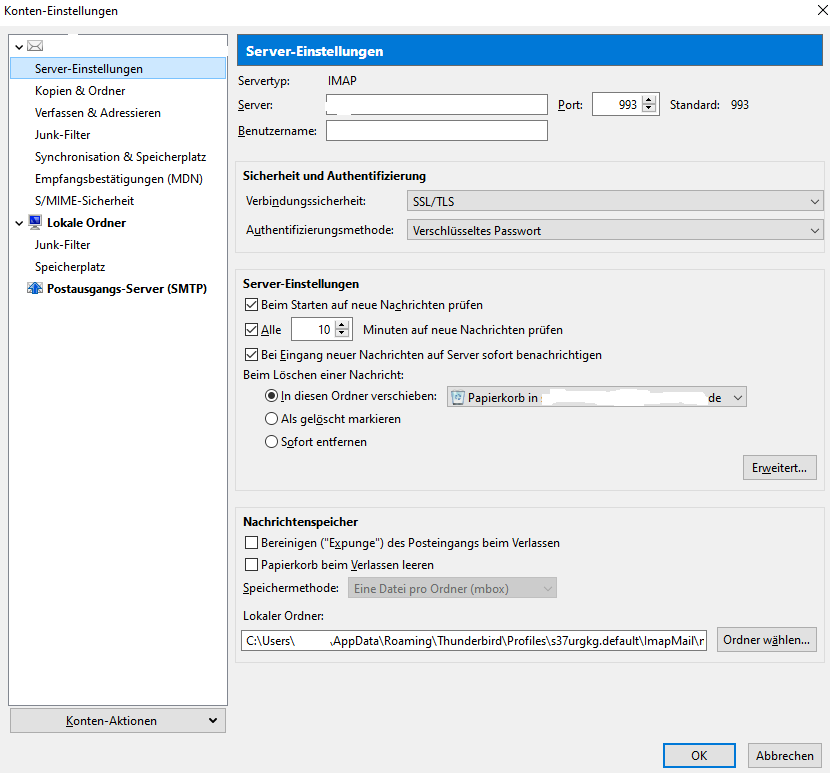Screen dimensions: 830x773
Task: Select Als gelöscht markieren option
Action: [272, 419]
